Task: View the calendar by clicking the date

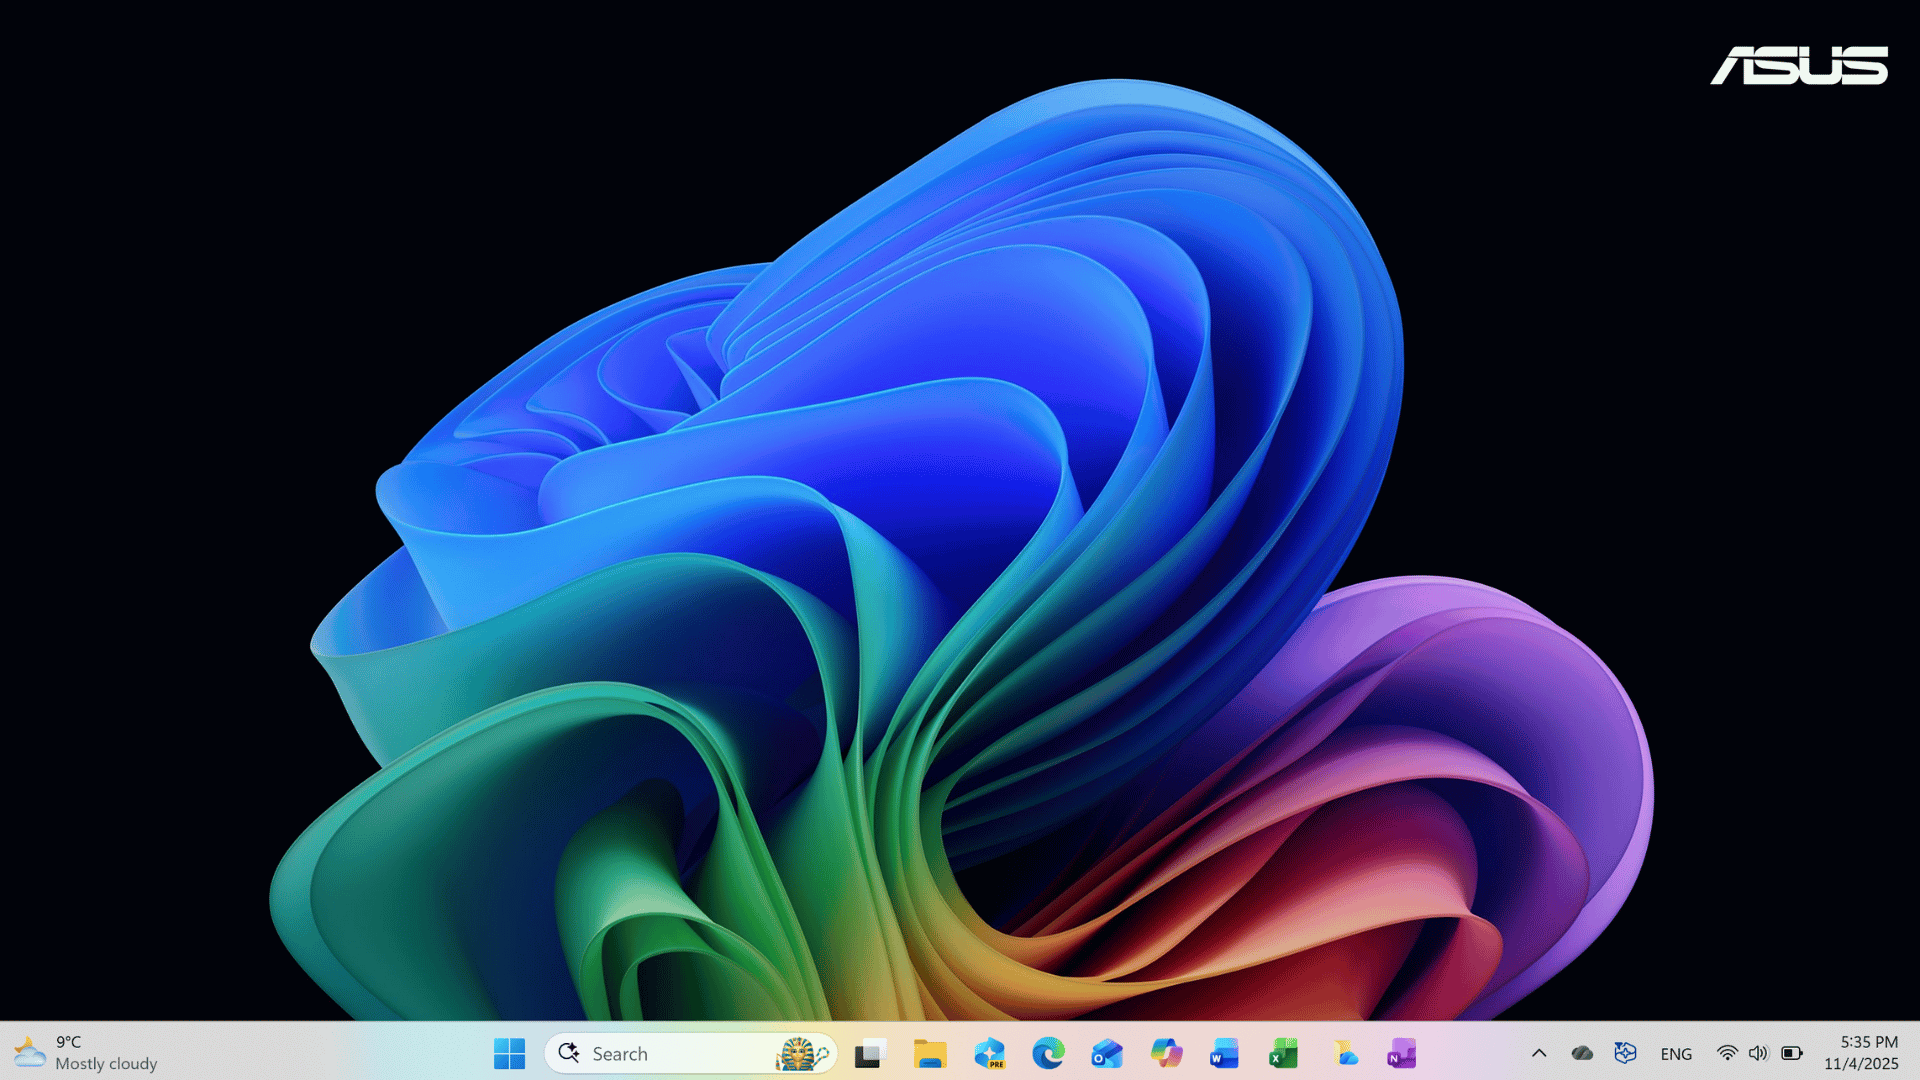Action: 1862,1063
